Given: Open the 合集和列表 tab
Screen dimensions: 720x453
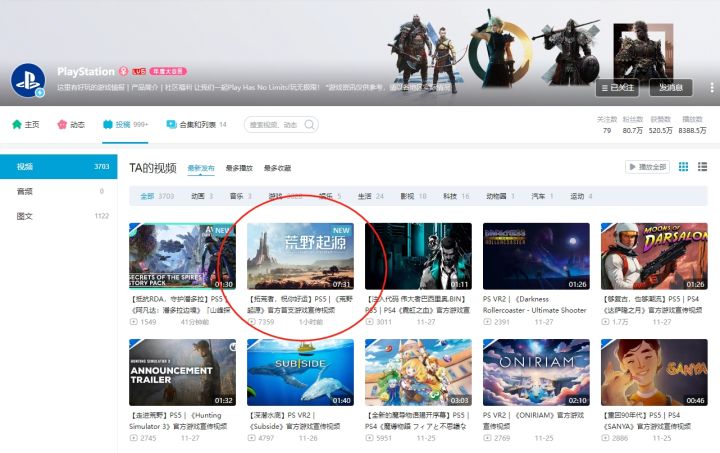Looking at the screenshot, I should [x=197, y=124].
